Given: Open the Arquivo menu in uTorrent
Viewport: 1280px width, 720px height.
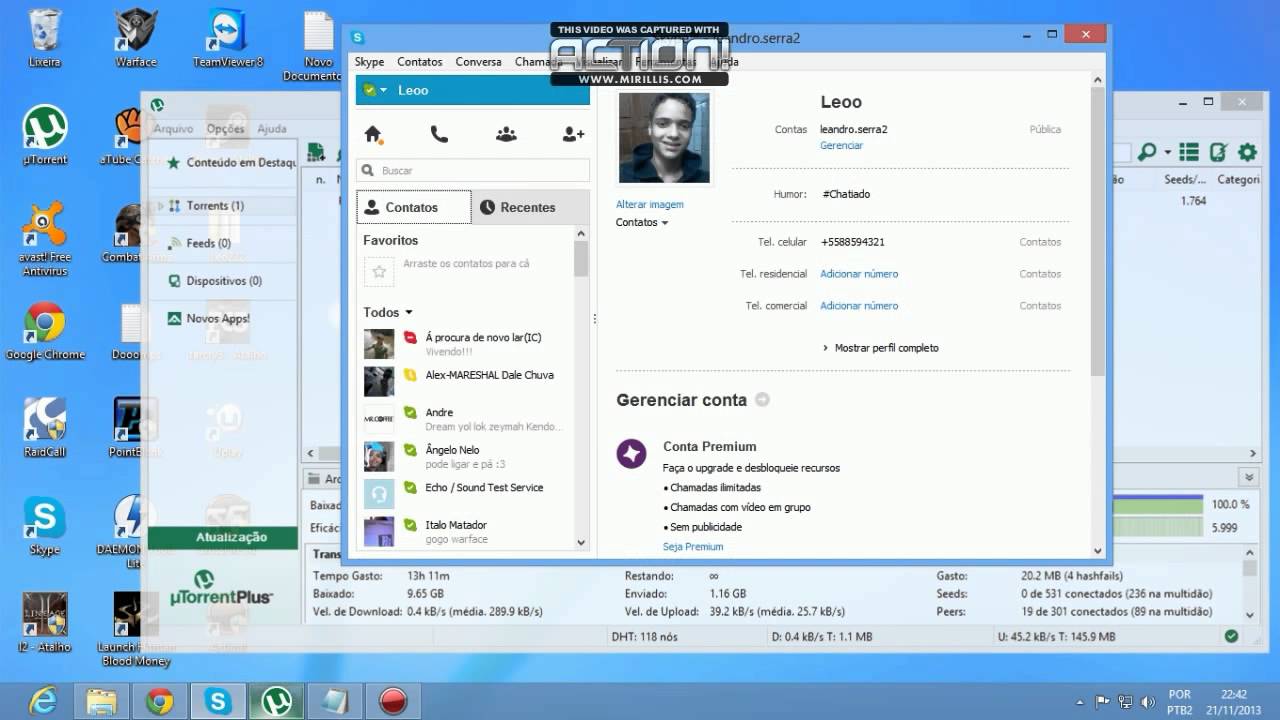Looking at the screenshot, I should point(173,129).
